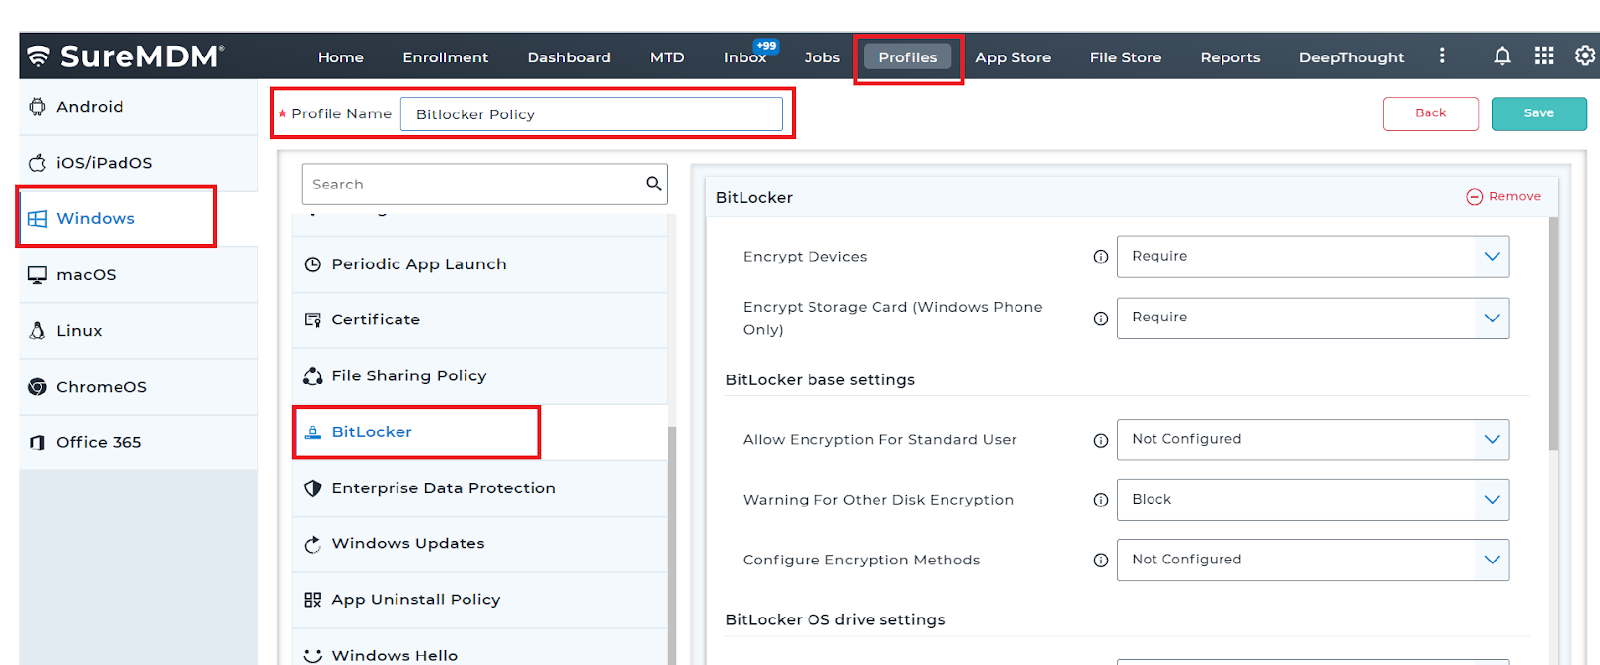
Task: Click the macOS monitor icon
Action: 37,274
